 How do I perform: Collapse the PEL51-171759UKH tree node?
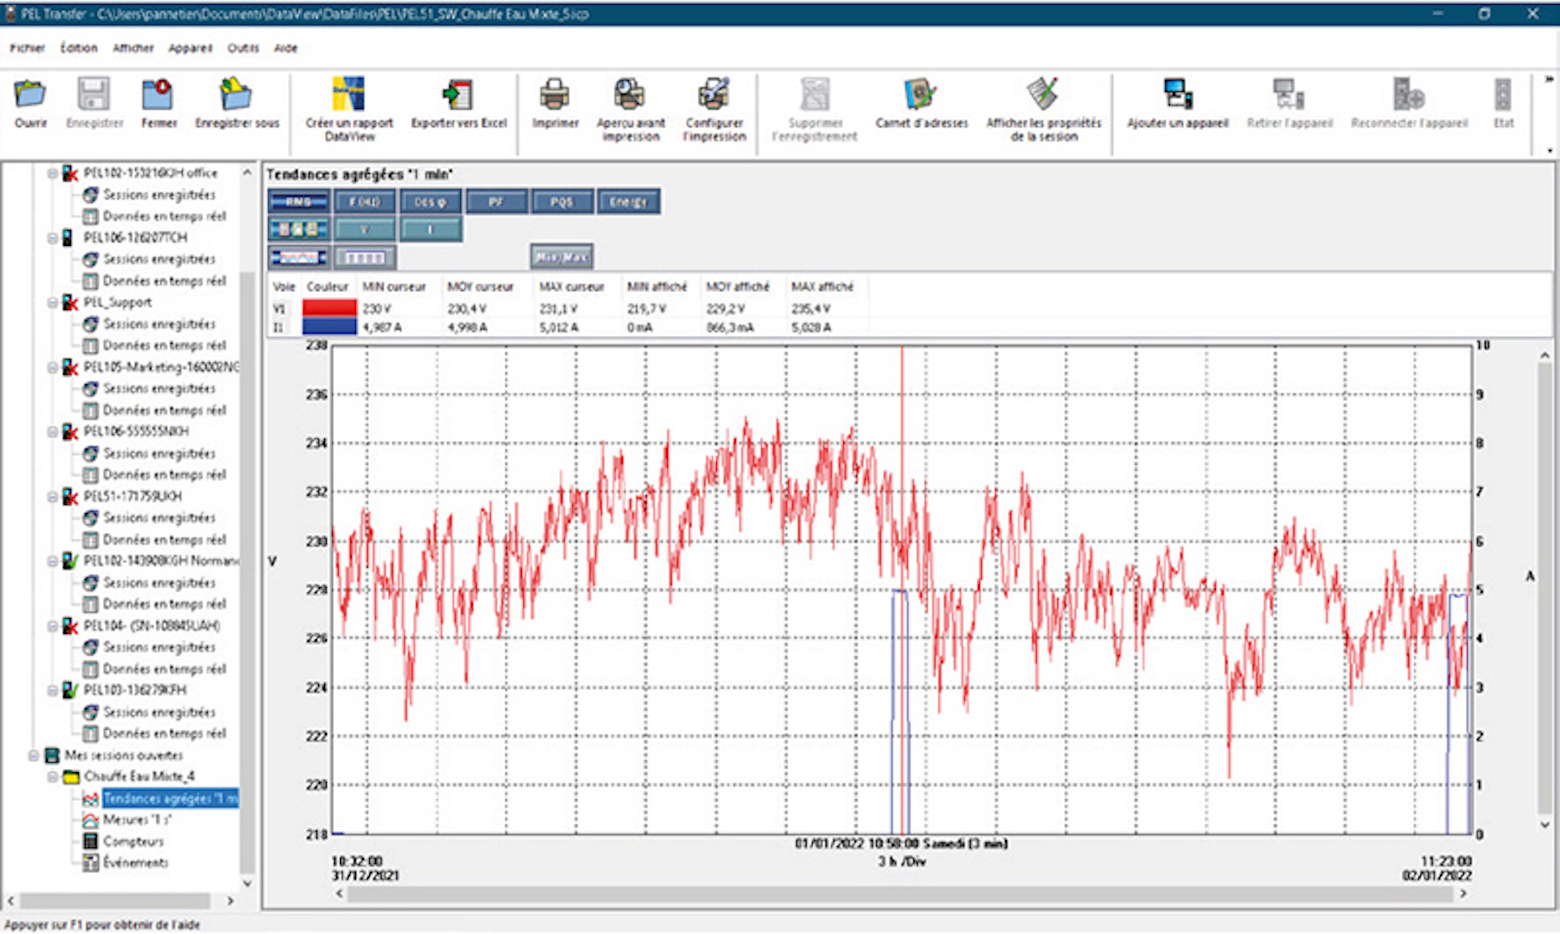(52, 496)
